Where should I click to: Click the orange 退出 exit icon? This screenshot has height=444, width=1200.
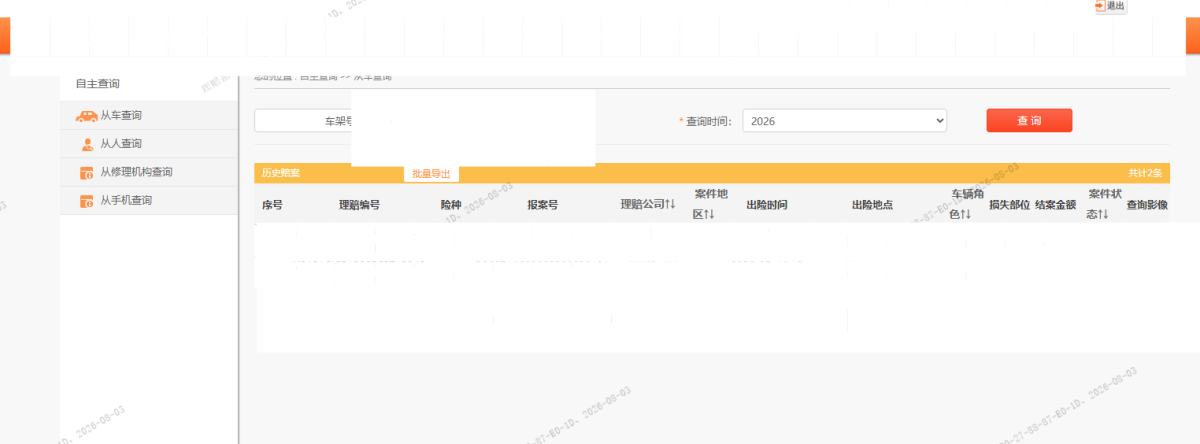tap(1100, 6)
